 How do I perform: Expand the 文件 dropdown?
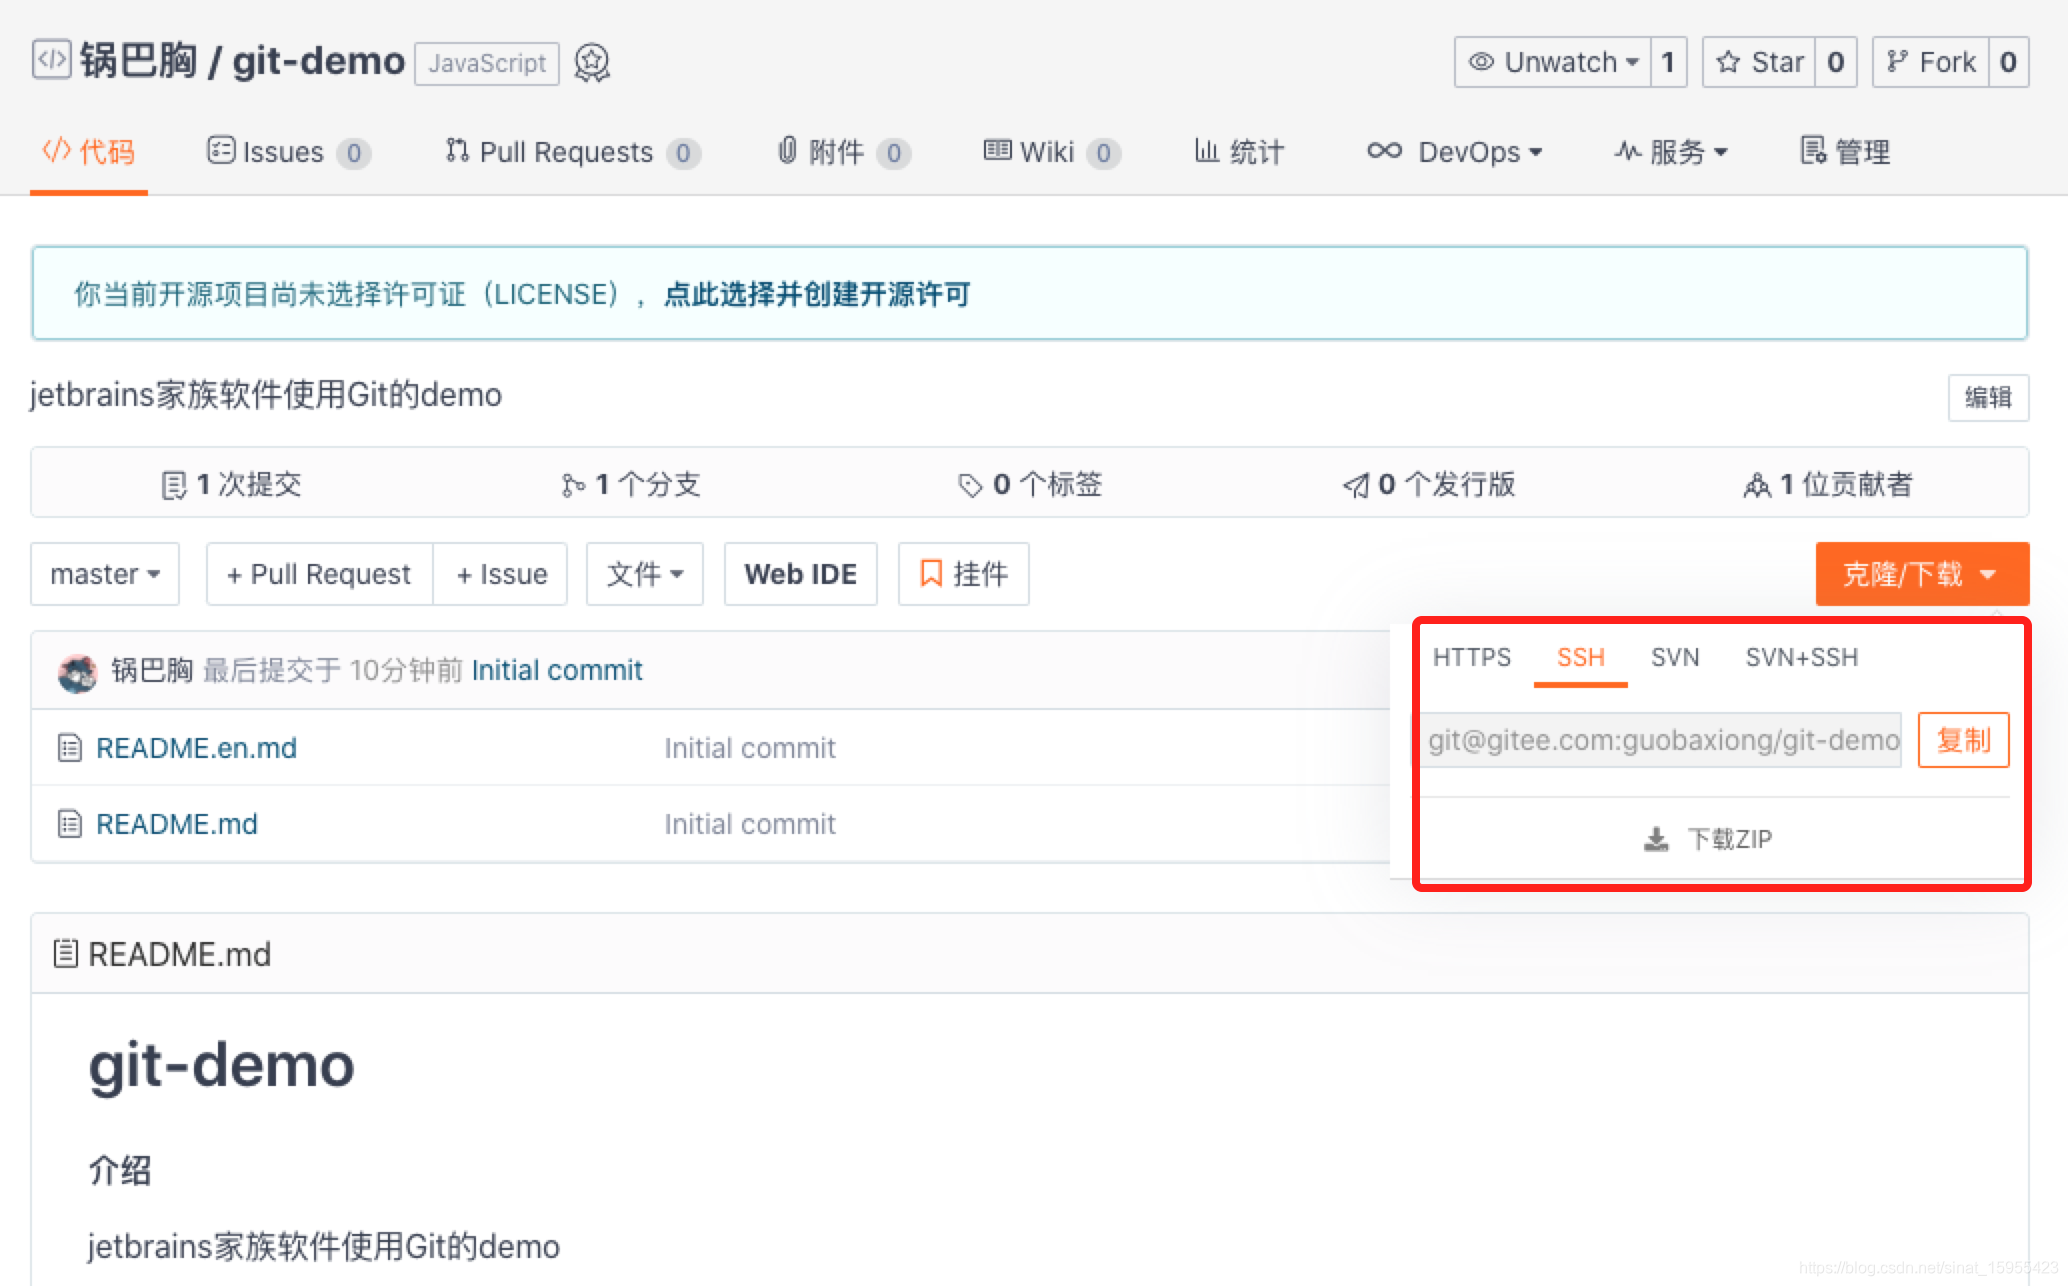(645, 574)
